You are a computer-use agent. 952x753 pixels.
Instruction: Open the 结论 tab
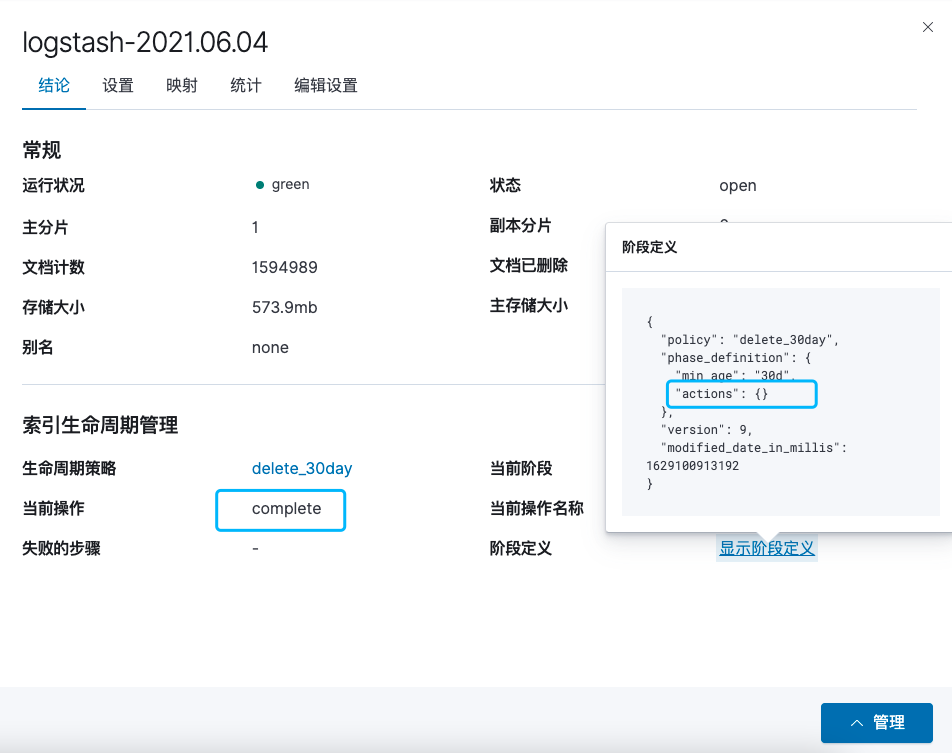(x=54, y=86)
